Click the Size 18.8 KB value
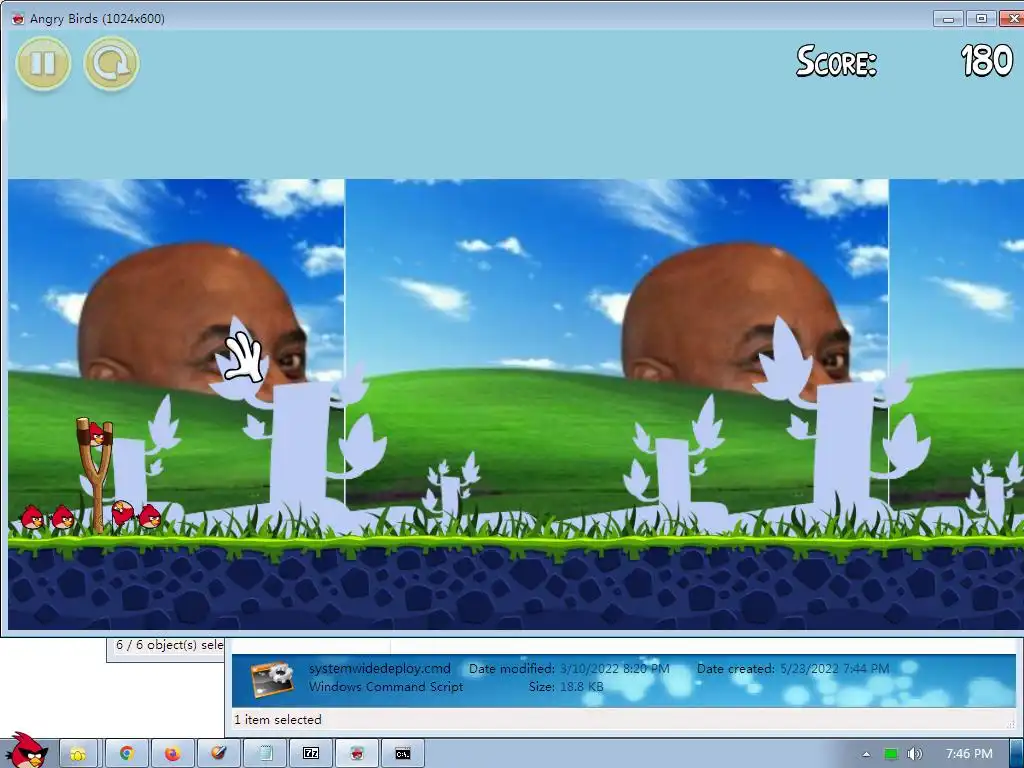 click(582, 686)
